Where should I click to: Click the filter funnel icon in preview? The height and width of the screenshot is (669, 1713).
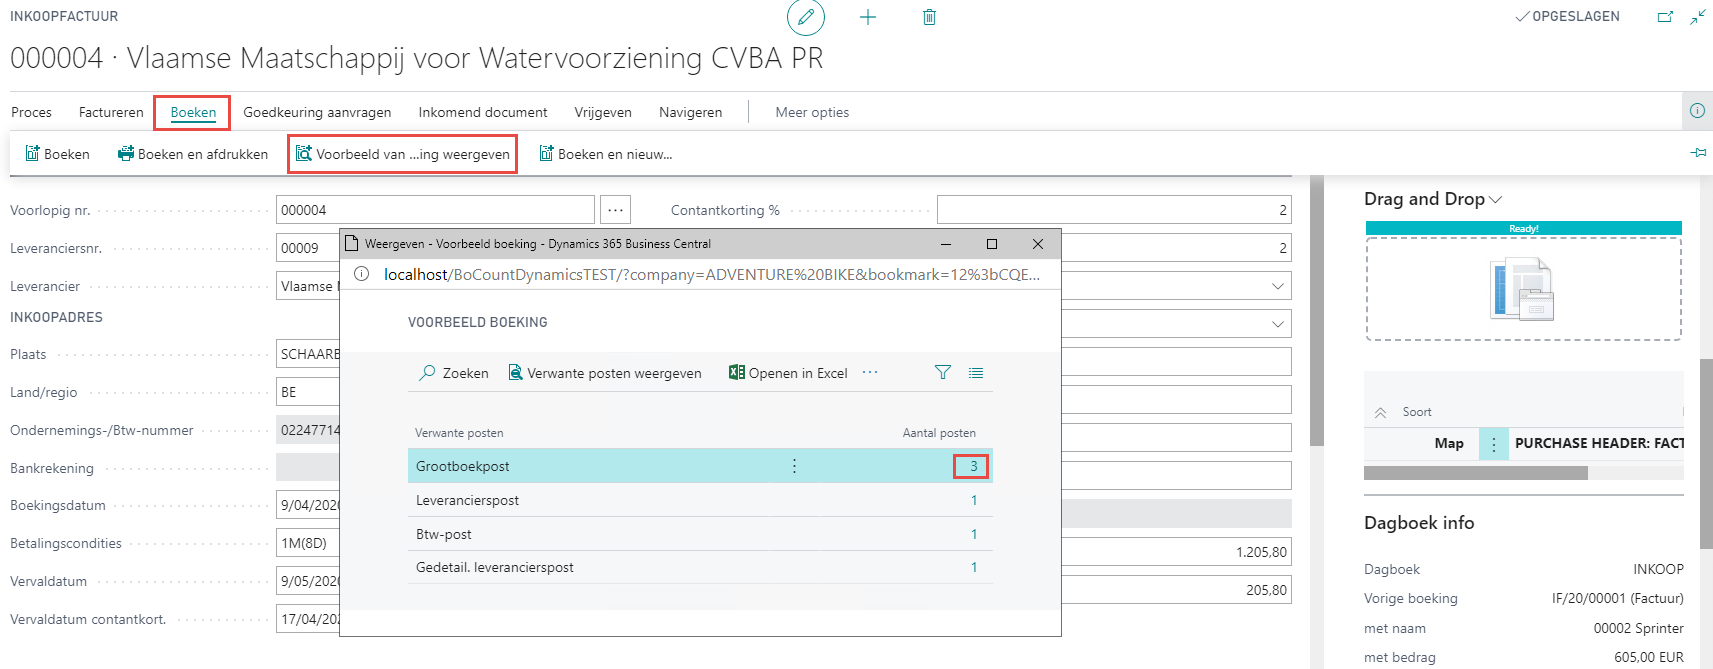942,372
